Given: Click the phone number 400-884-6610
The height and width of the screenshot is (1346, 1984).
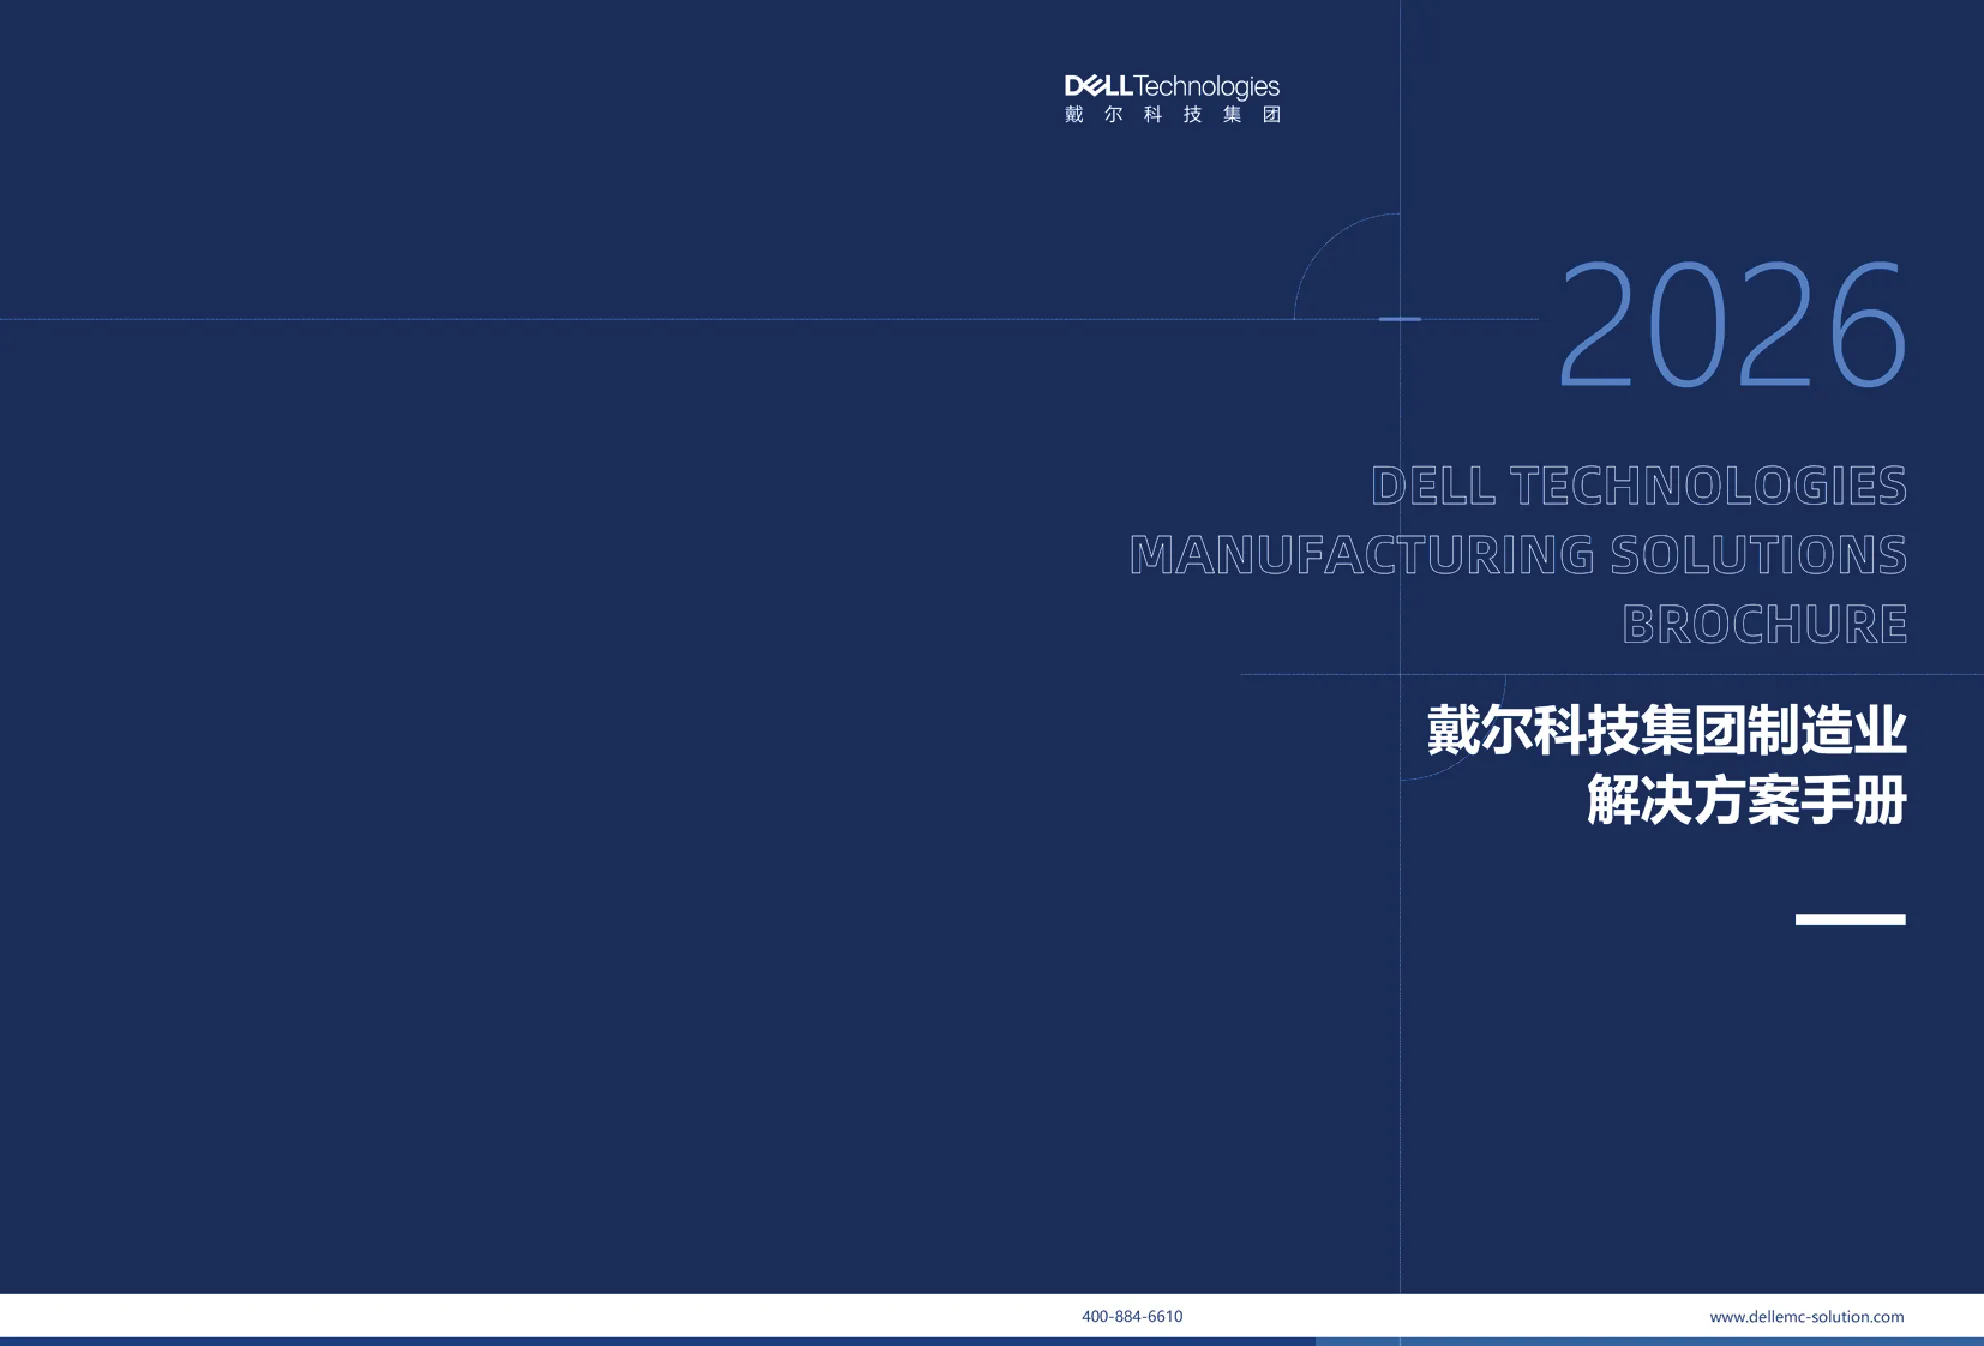Looking at the screenshot, I should [1132, 1316].
